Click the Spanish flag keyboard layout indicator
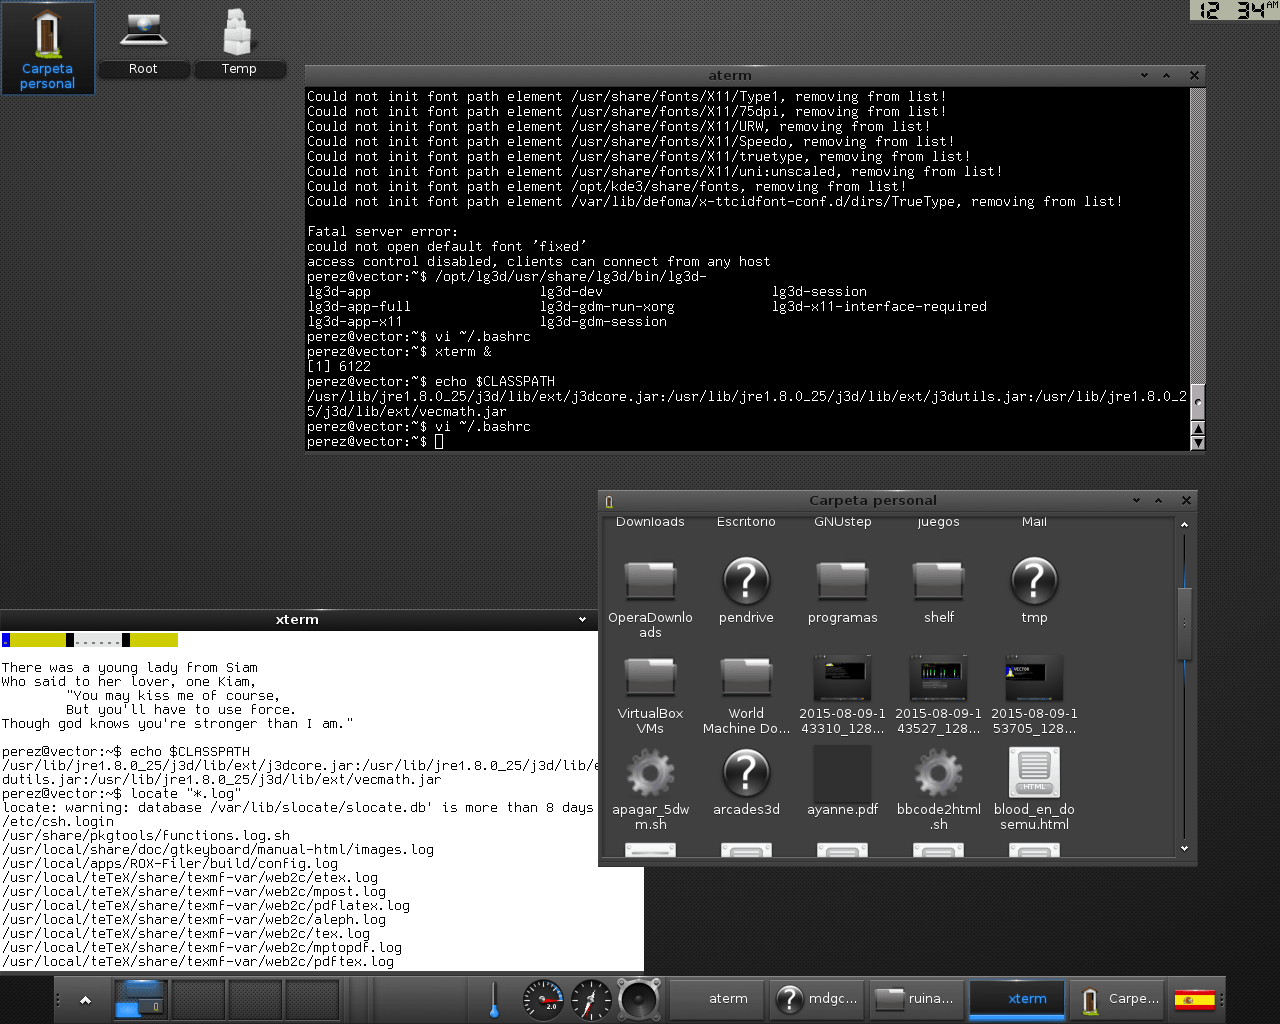 click(1194, 999)
